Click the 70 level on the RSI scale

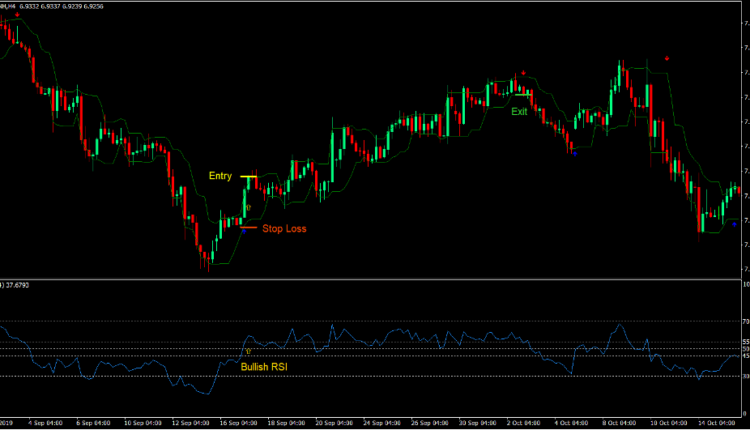click(x=744, y=322)
